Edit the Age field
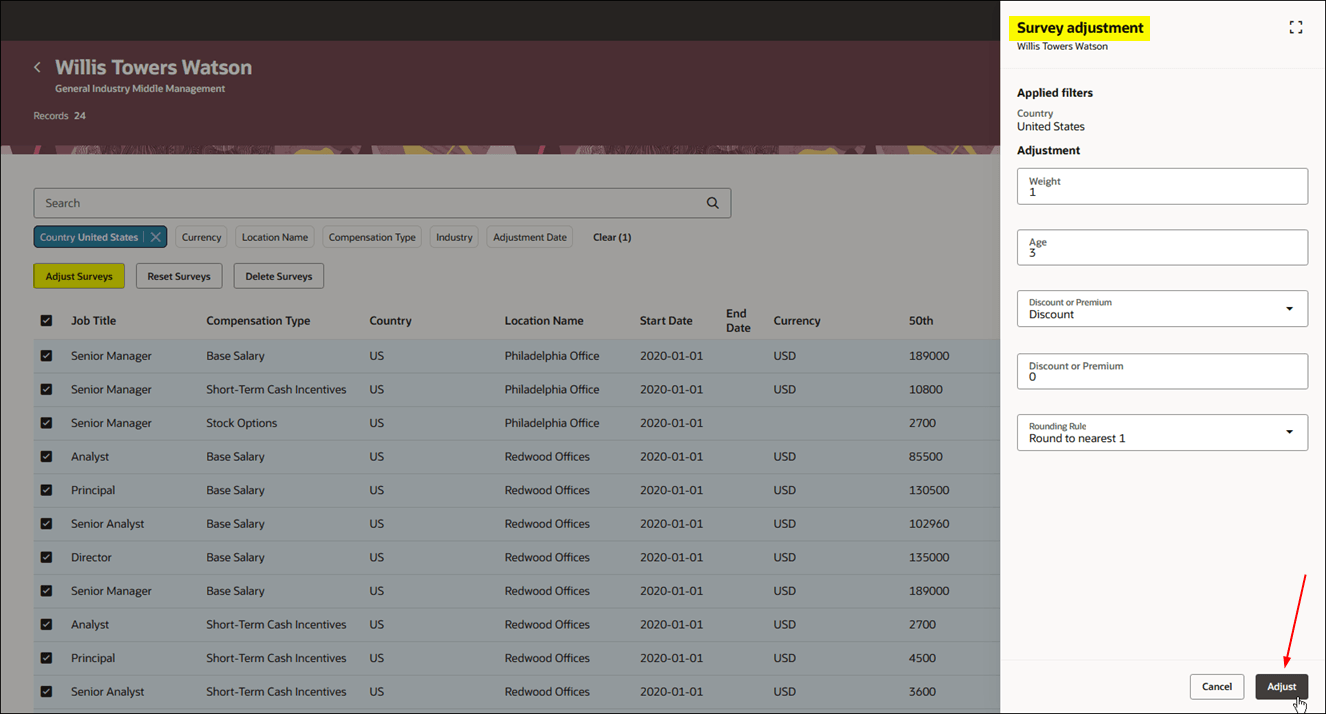Viewport: 1326px width, 714px height. 1162,247
